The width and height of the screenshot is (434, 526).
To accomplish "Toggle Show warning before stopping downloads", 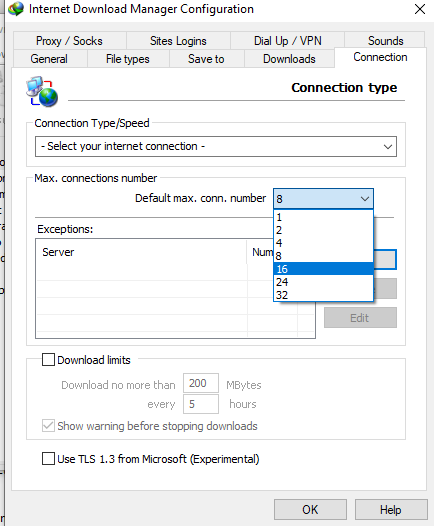I will [x=48, y=426].
